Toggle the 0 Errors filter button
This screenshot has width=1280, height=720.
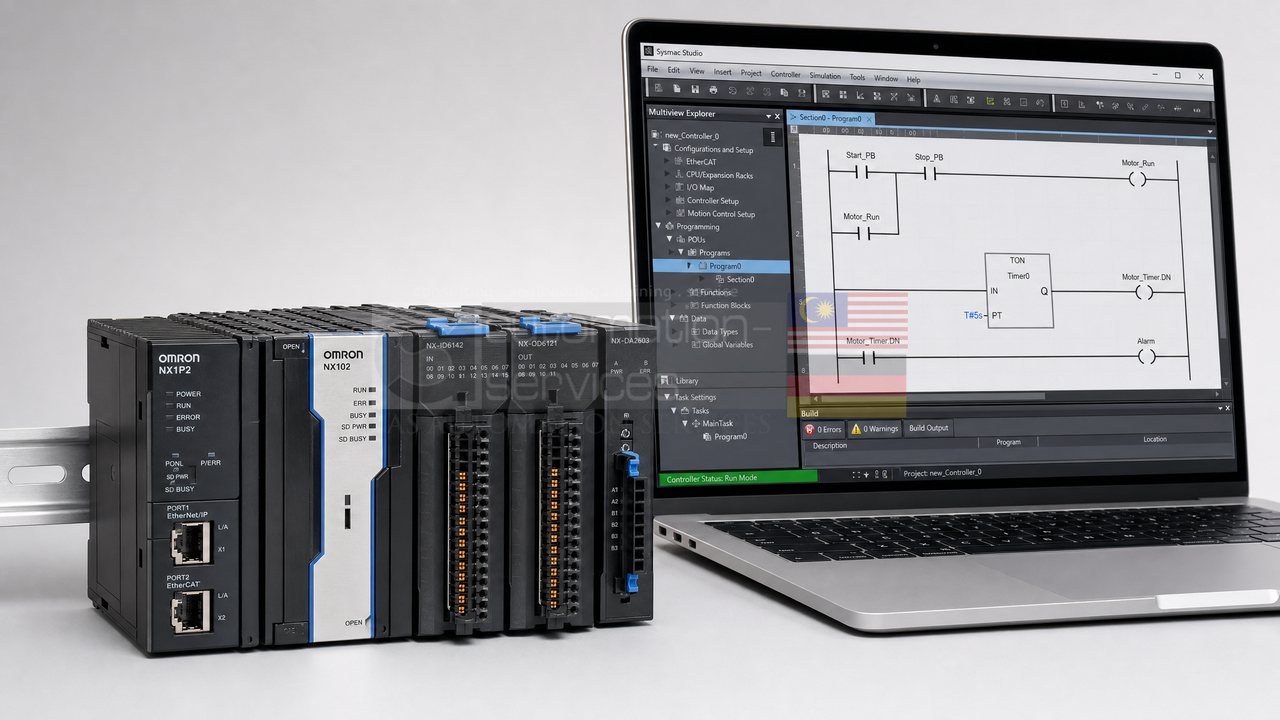point(824,429)
